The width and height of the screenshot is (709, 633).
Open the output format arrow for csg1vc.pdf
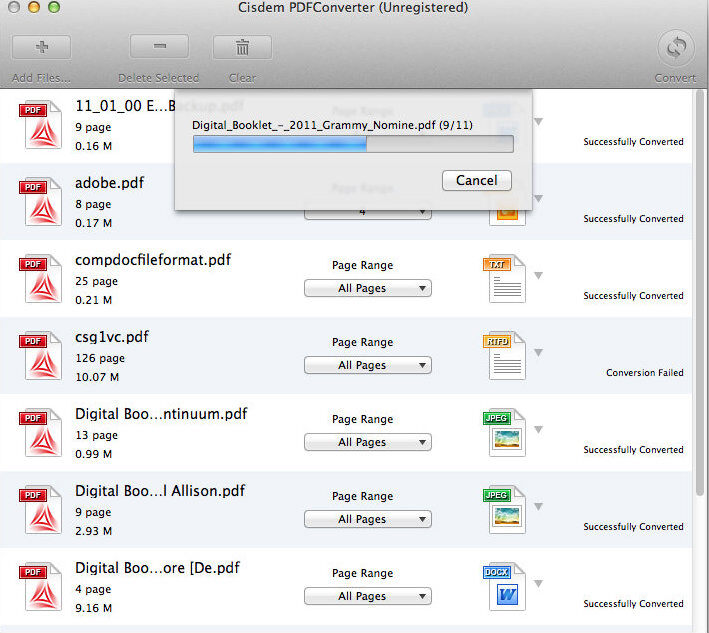[x=538, y=352]
